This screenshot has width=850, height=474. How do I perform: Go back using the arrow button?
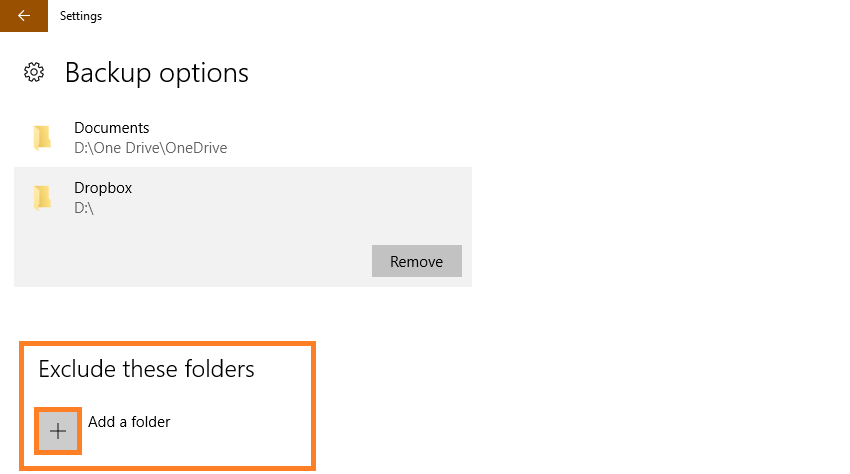pyautogui.click(x=24, y=16)
